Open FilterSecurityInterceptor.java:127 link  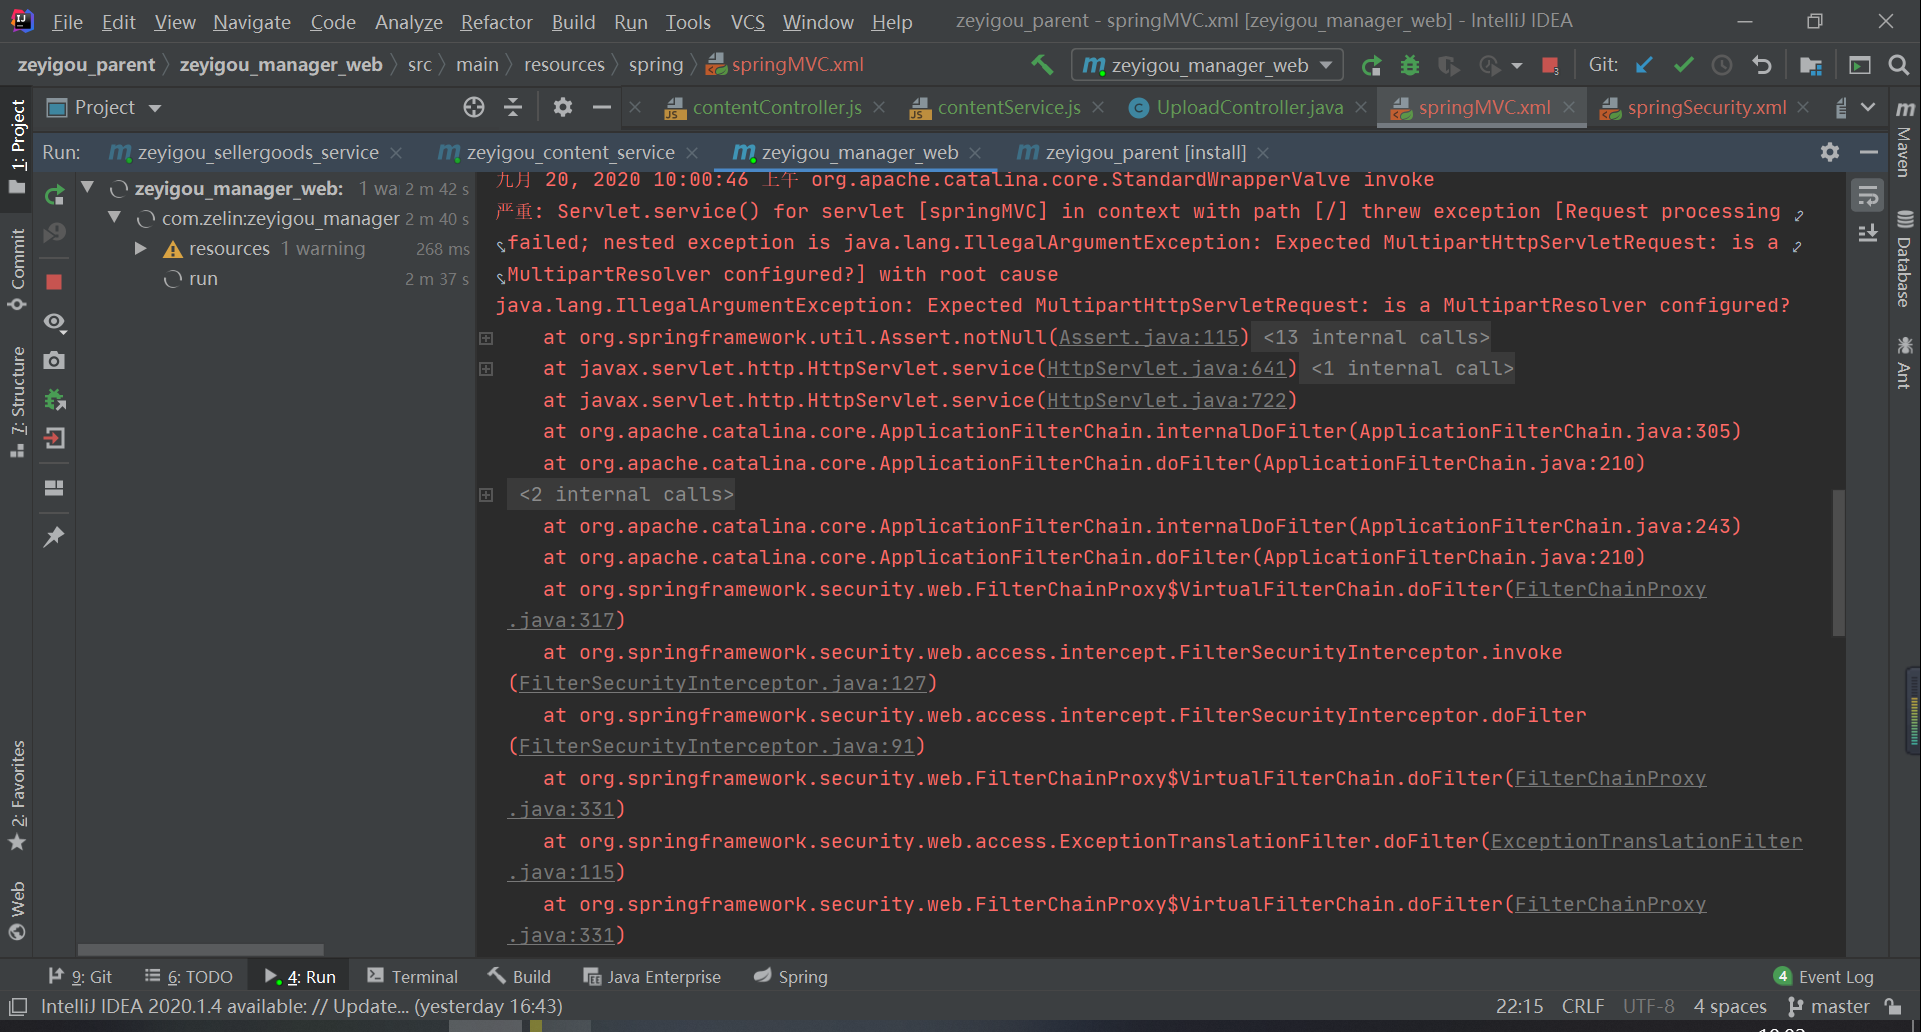pos(722,684)
